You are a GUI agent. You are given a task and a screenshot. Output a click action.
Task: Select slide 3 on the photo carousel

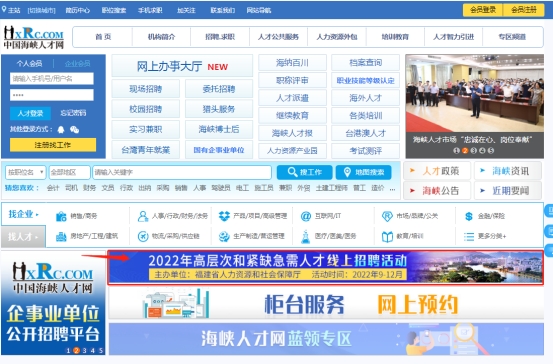click(x=474, y=151)
